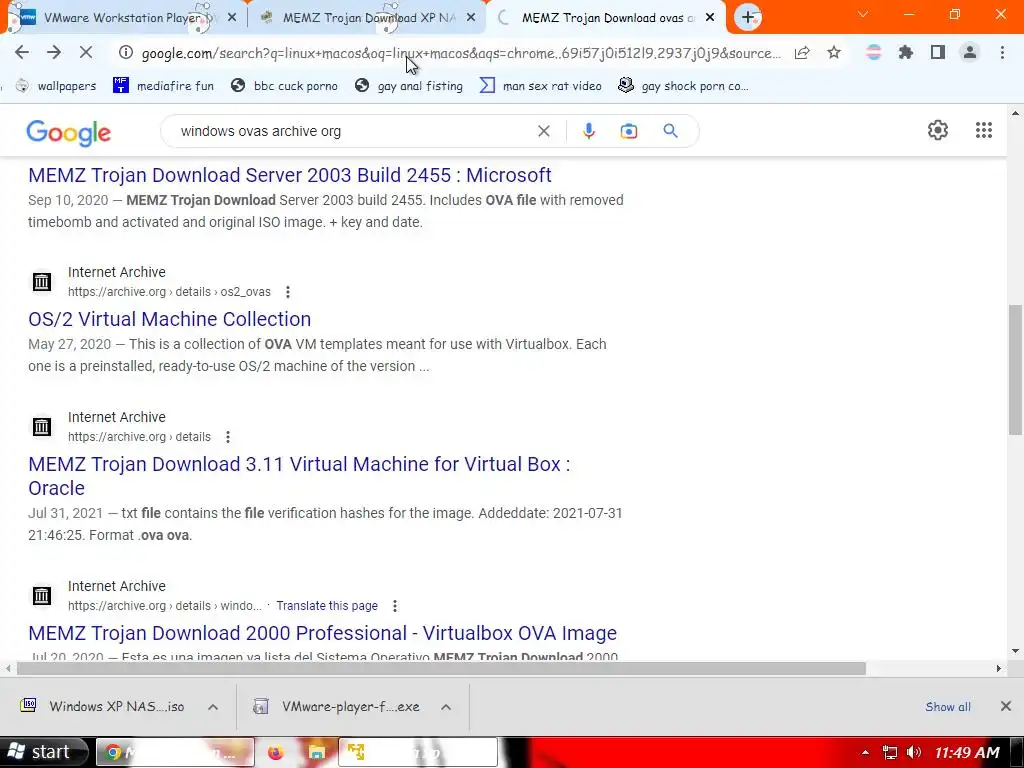Open Google quick settings gear

(x=938, y=130)
